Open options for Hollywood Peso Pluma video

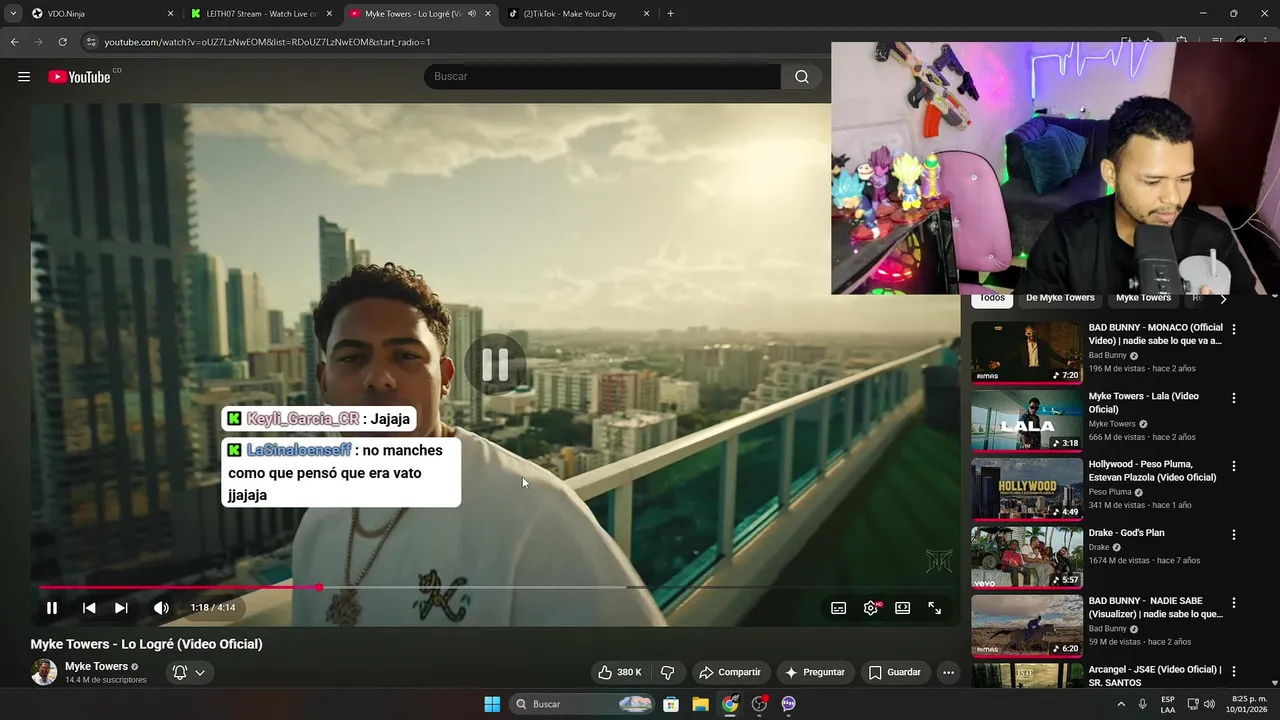[1234, 466]
